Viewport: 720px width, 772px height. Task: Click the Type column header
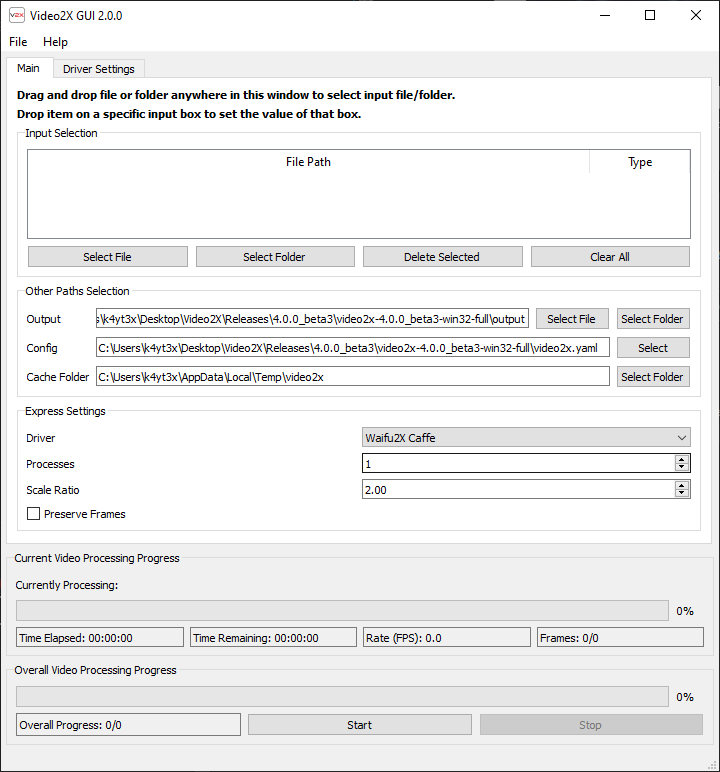tap(640, 162)
